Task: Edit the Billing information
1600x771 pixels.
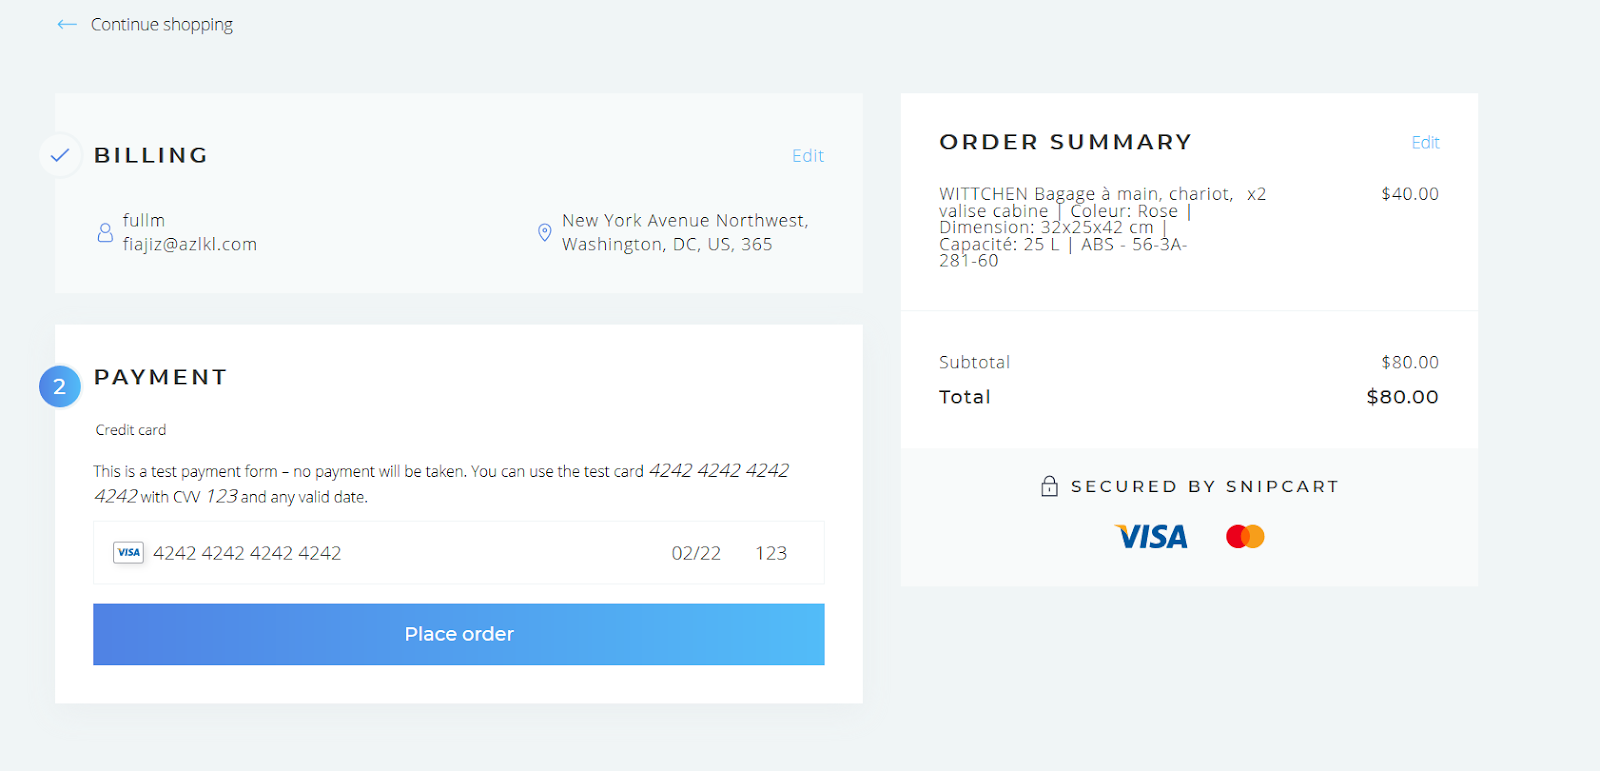Action: click(808, 155)
